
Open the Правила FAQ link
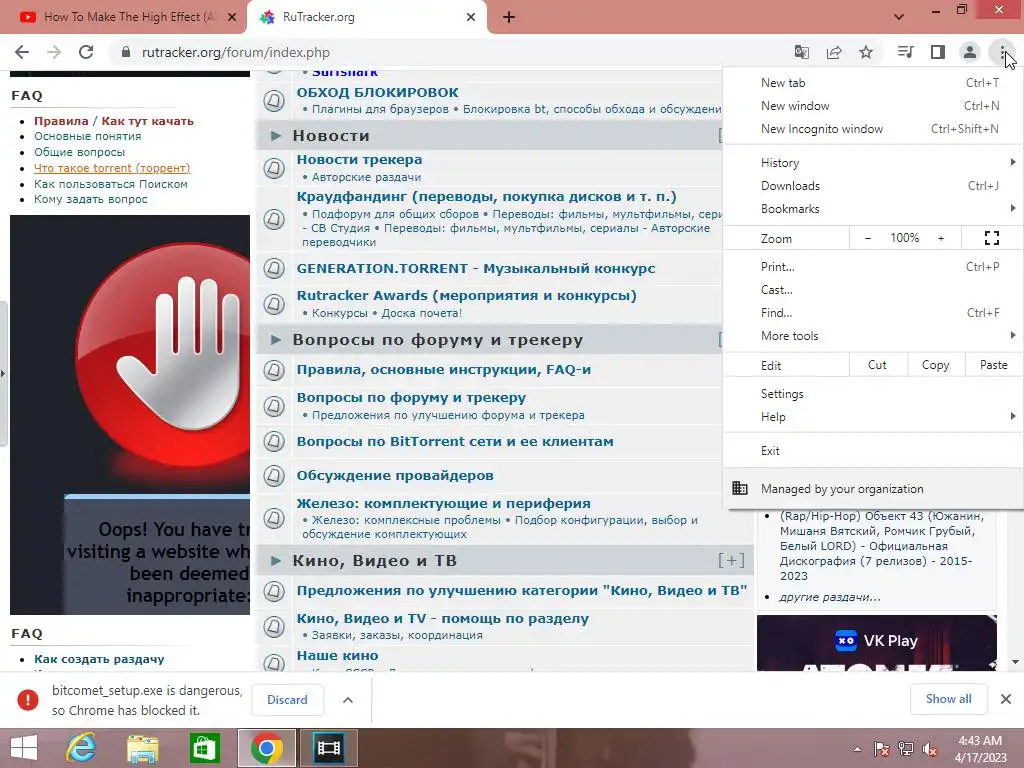(61, 121)
